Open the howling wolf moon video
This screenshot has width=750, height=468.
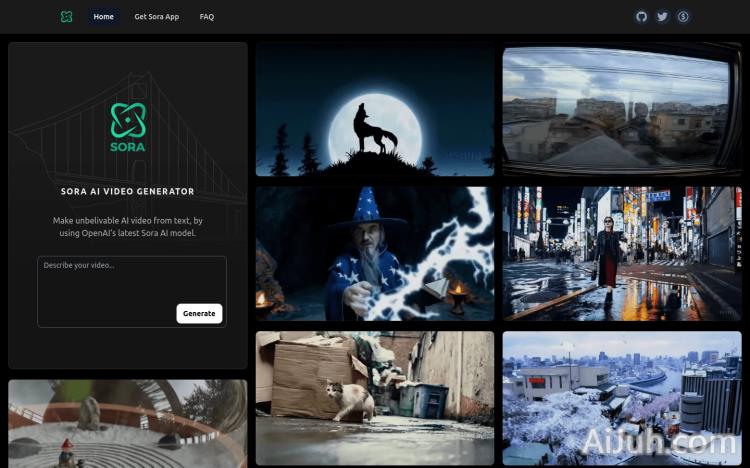pos(375,110)
